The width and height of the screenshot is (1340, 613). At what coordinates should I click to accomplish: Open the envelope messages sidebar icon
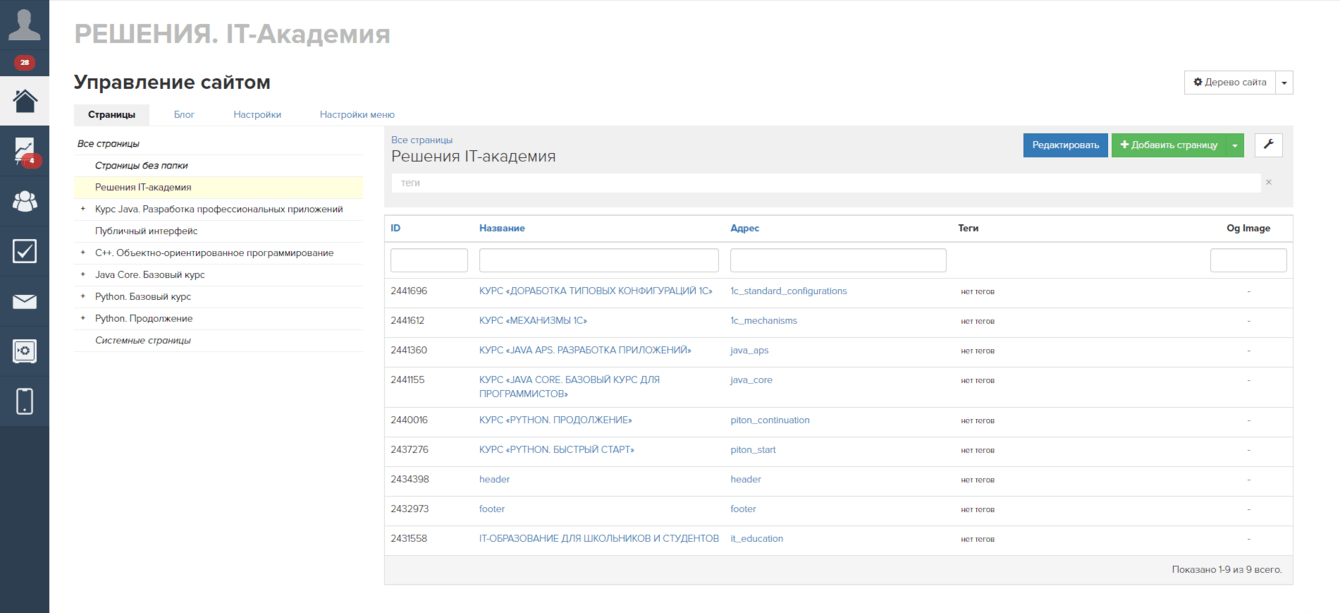24,301
